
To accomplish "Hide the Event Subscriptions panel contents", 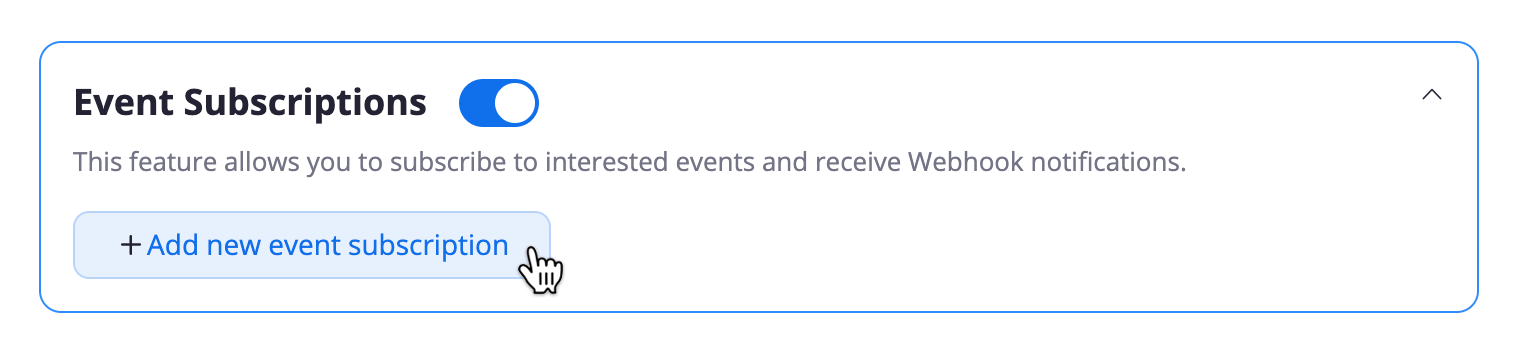I will (x=1432, y=95).
